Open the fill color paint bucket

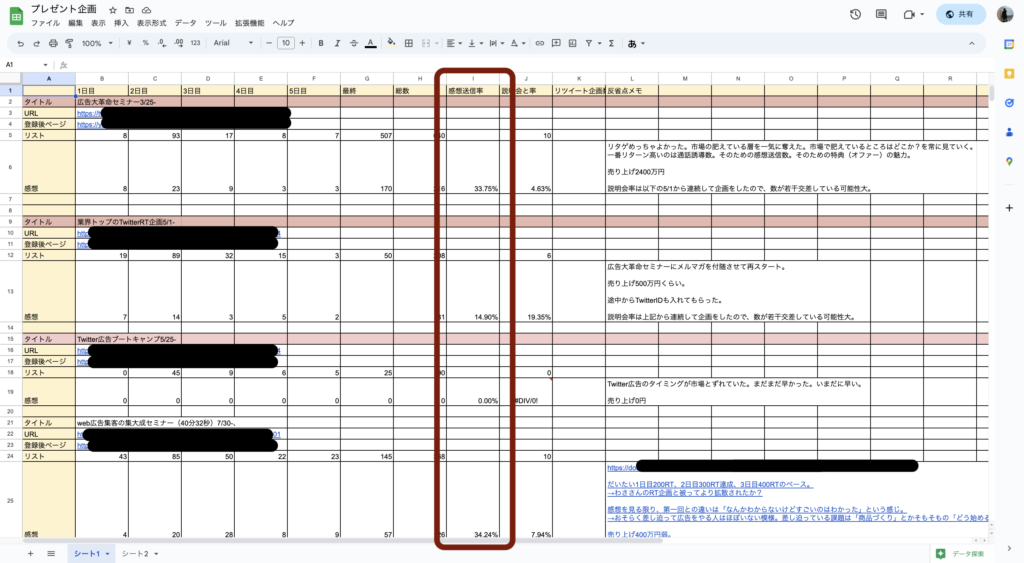[391, 43]
